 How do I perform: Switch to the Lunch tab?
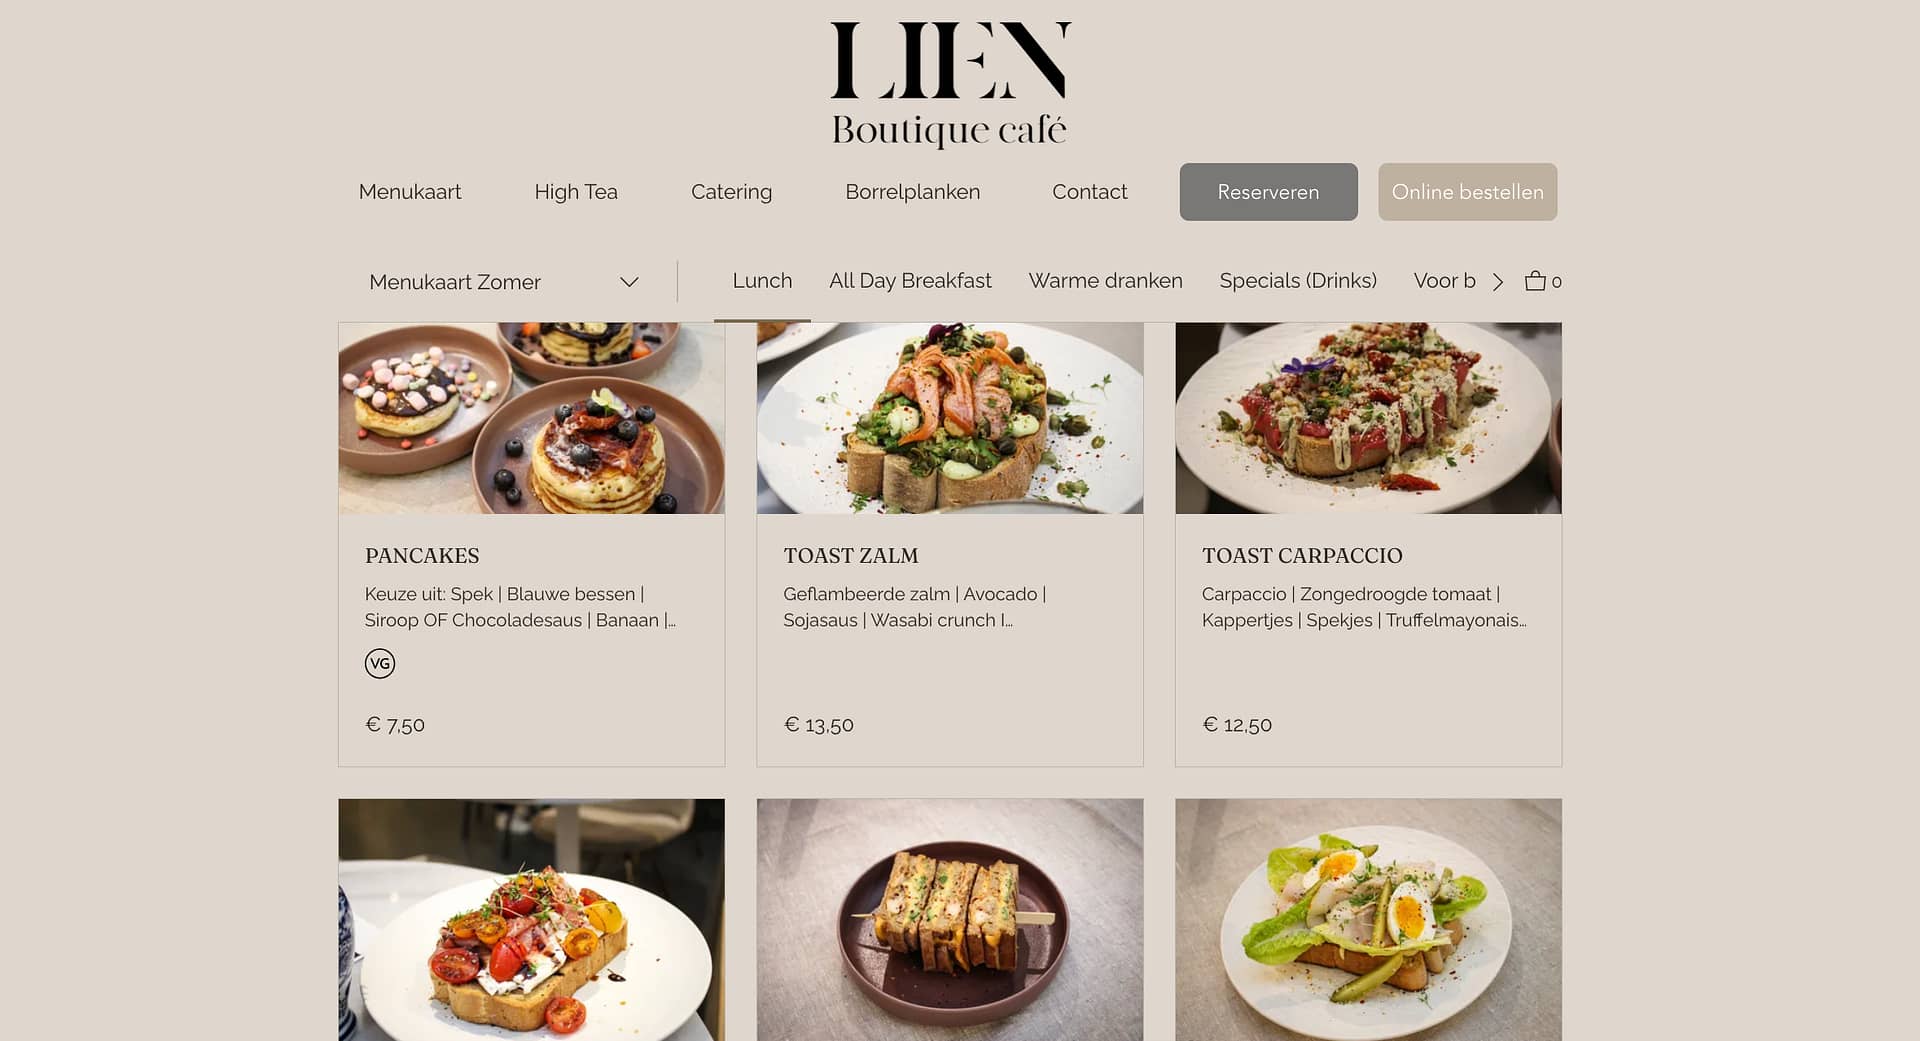coord(762,281)
